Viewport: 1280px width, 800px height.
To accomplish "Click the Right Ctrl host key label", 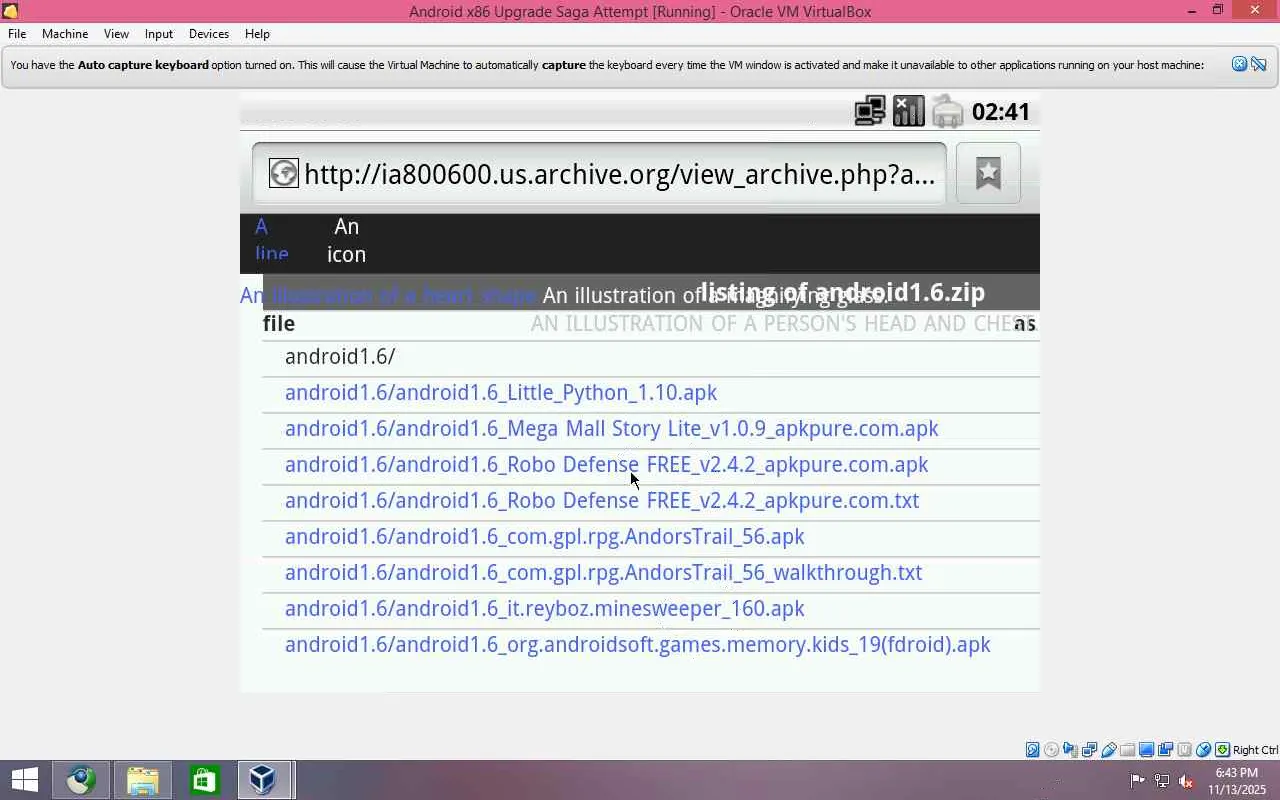I will point(1255,750).
